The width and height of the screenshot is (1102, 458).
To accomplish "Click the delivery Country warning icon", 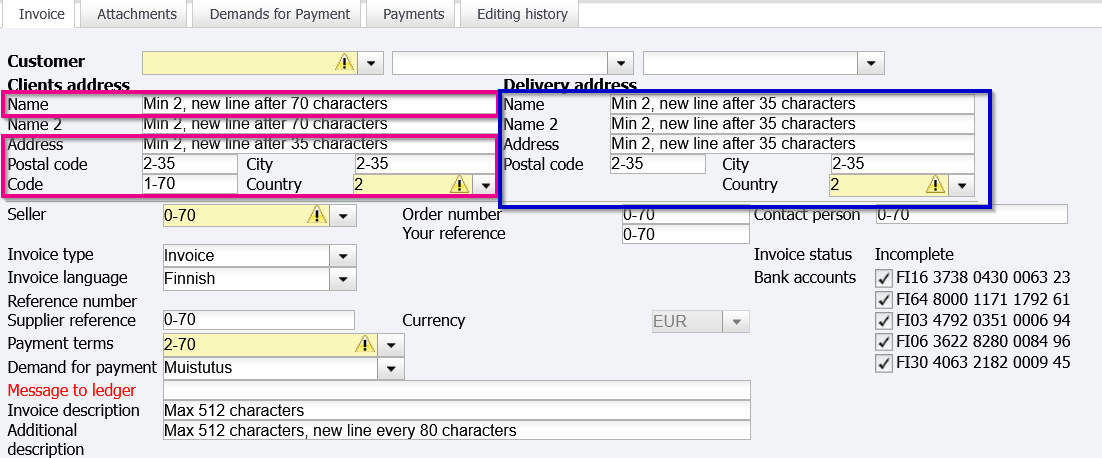I will click(935, 185).
